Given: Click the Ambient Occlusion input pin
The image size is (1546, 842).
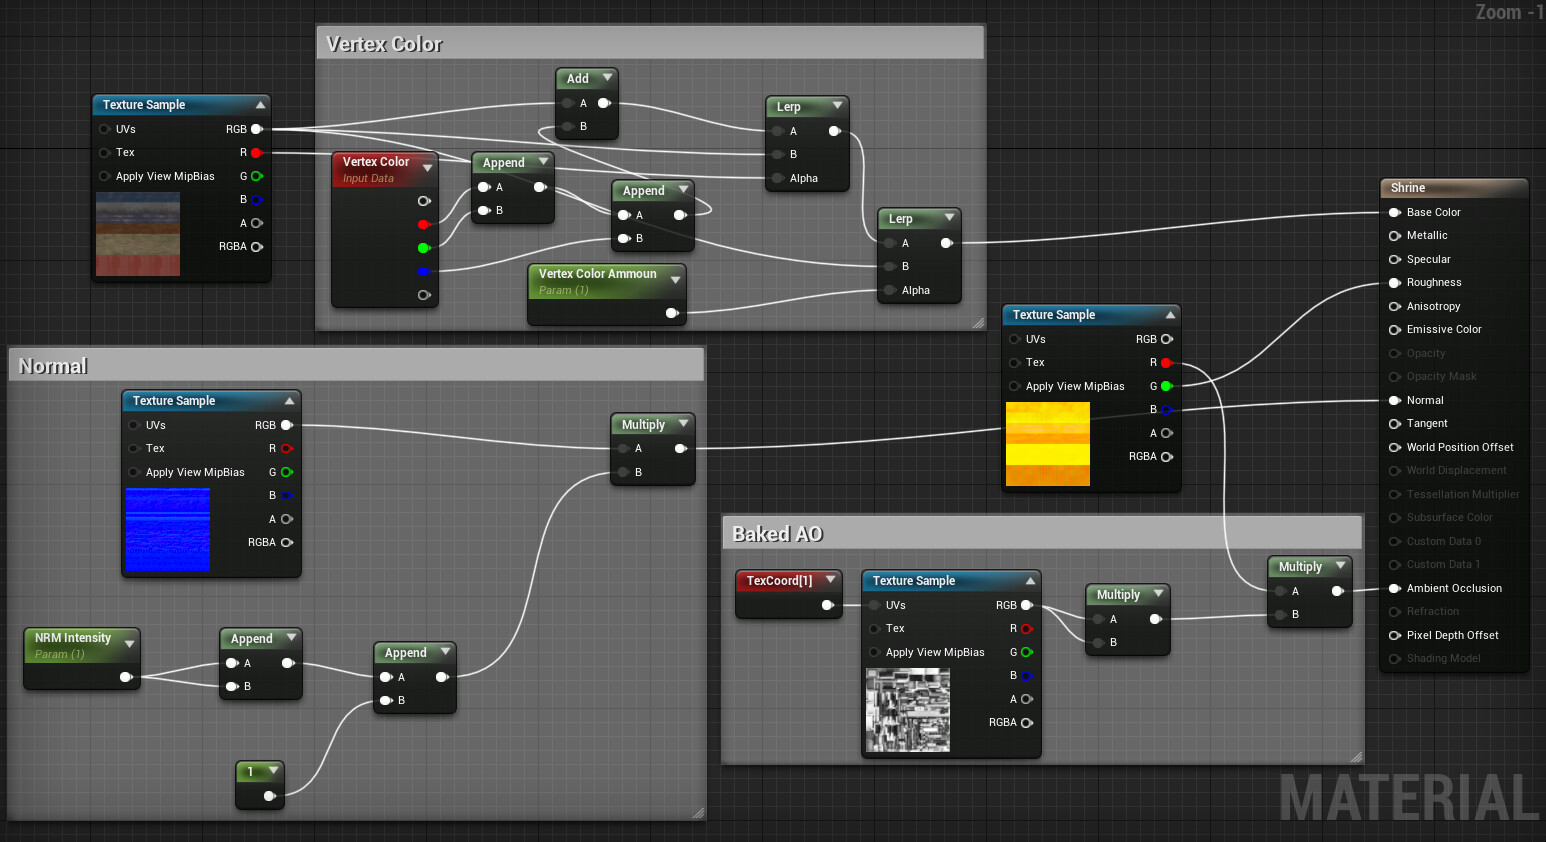Looking at the screenshot, I should [x=1394, y=588].
